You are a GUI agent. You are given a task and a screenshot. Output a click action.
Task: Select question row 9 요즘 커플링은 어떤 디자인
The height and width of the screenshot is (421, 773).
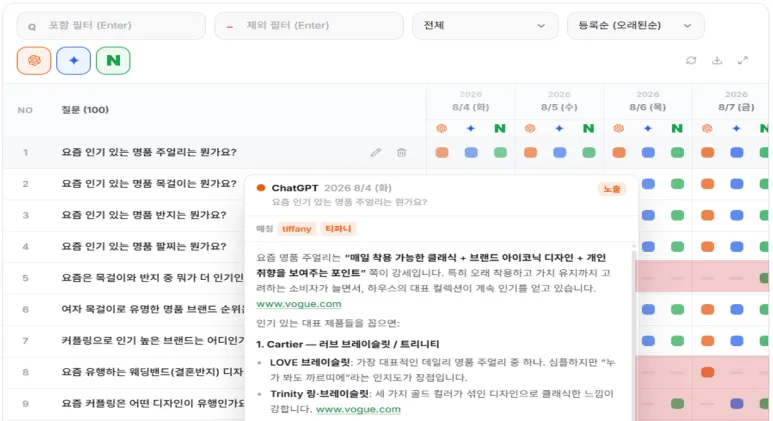[x=153, y=404]
